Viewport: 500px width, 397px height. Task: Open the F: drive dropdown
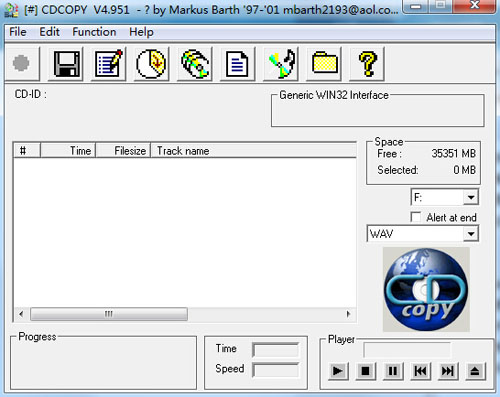coord(471,197)
